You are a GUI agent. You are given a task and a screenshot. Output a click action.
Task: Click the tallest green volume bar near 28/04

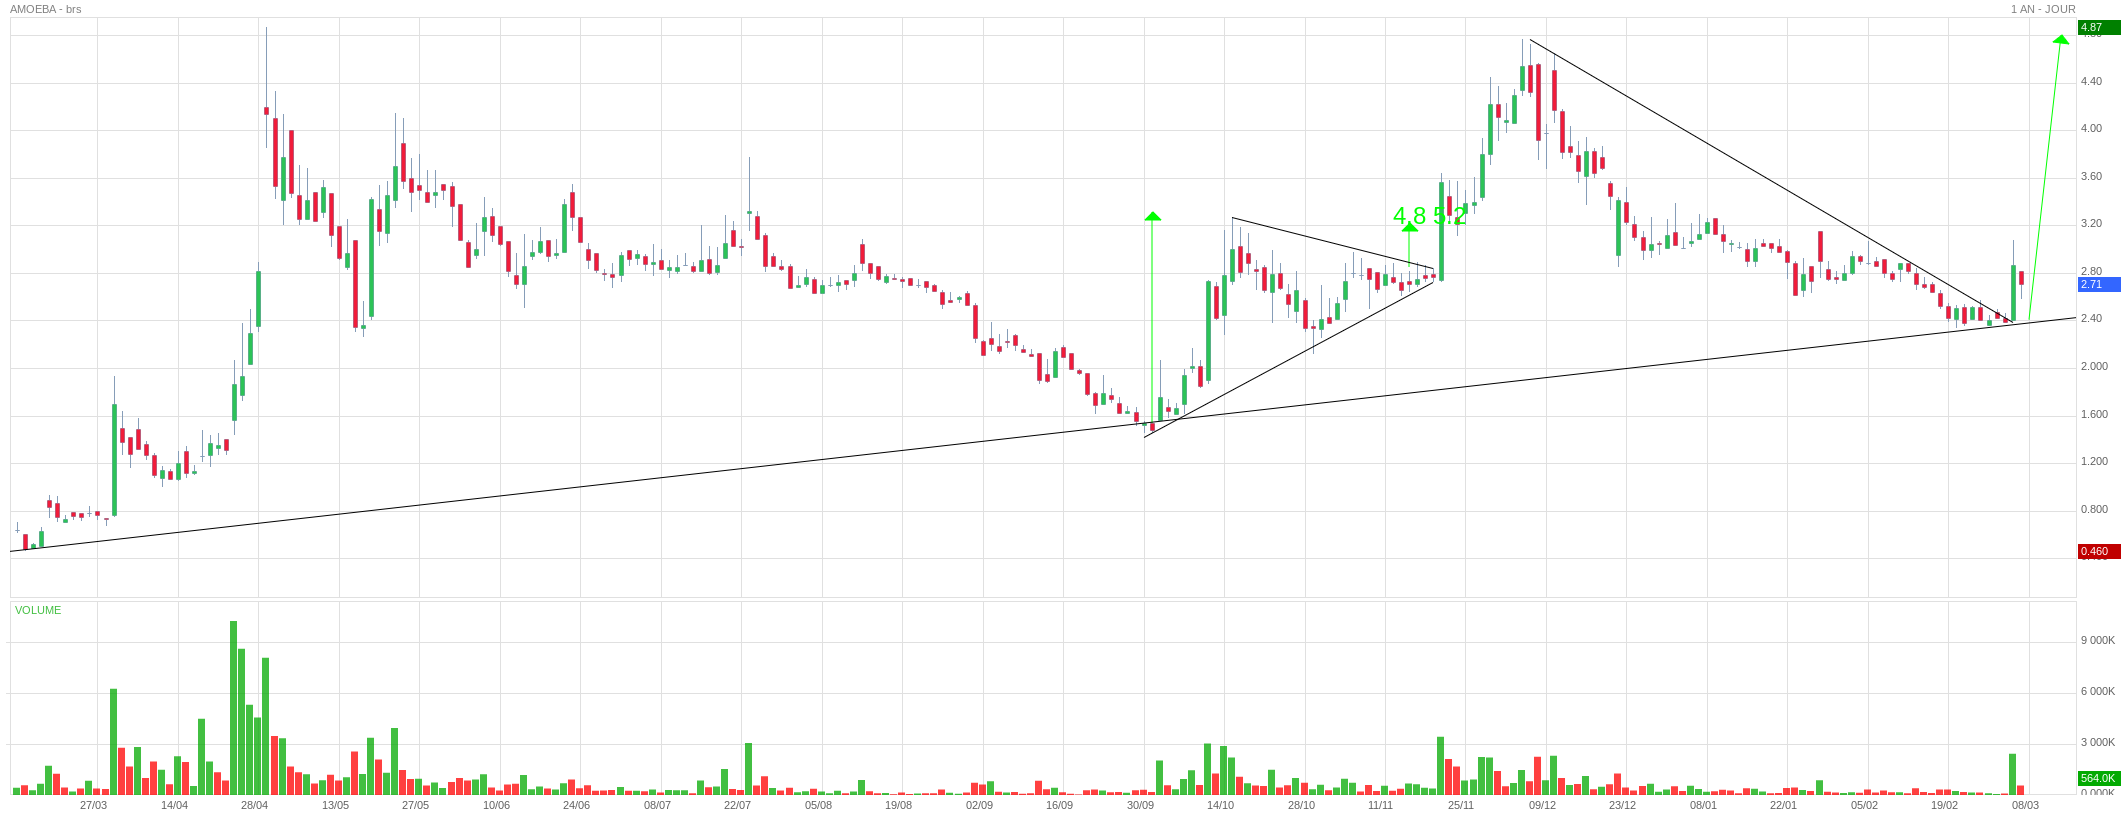233,708
